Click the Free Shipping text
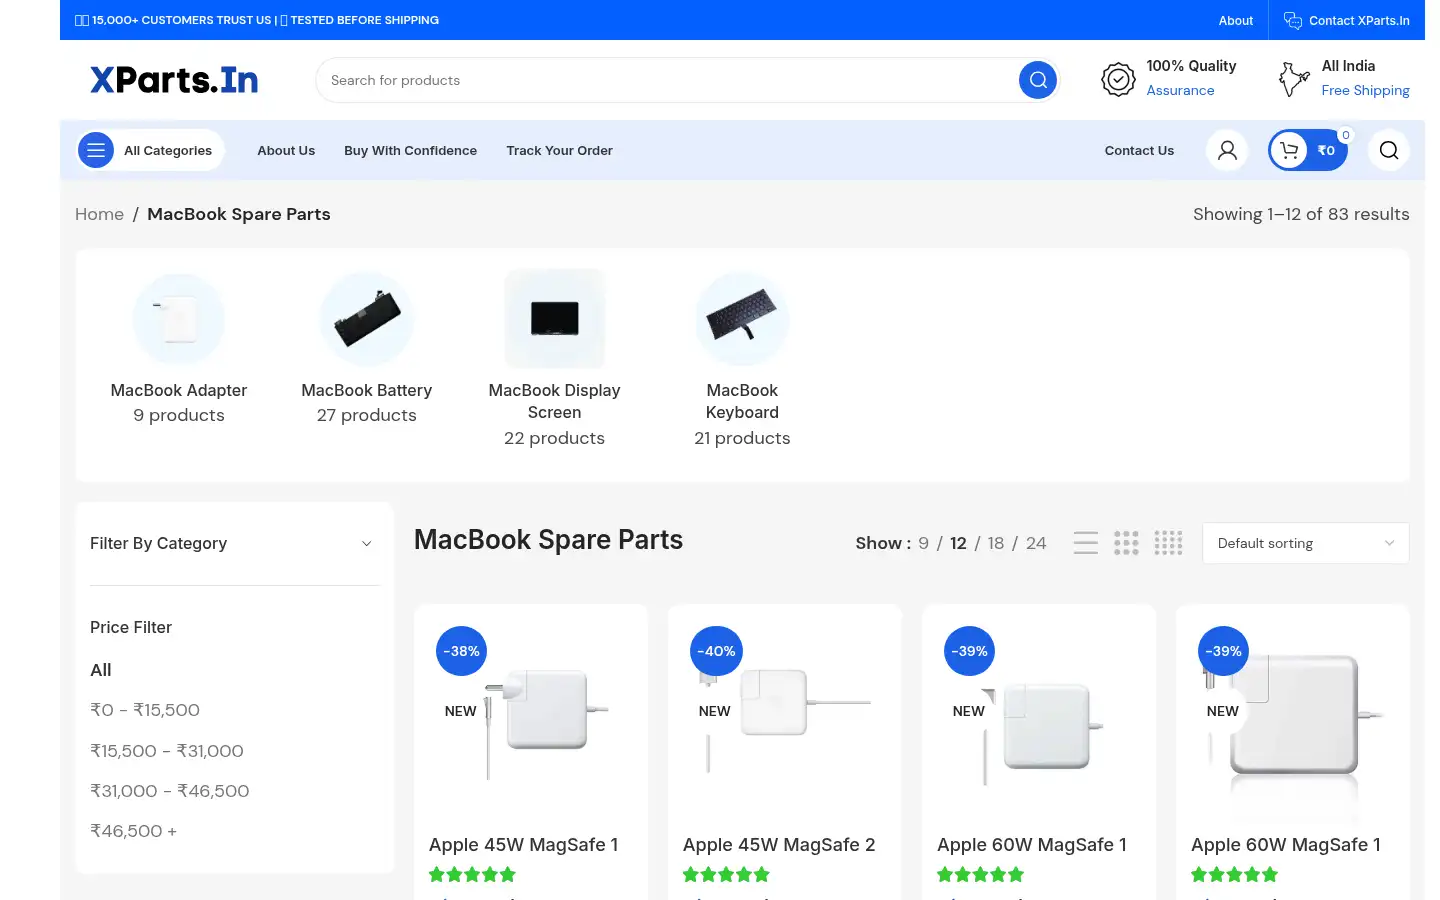 click(1365, 90)
